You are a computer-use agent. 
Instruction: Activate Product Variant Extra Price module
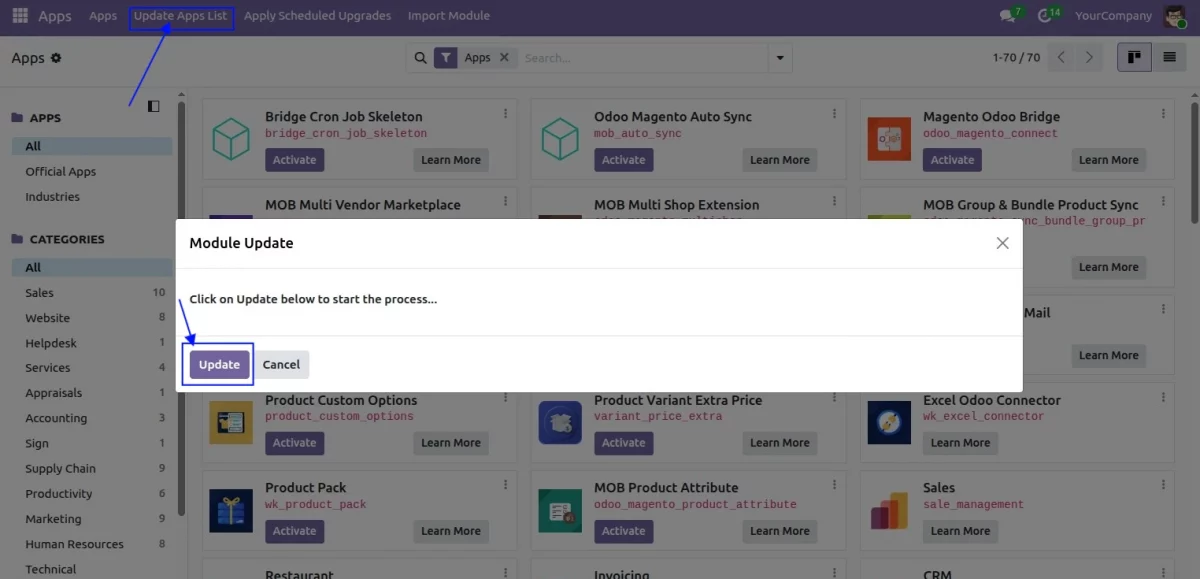(623, 443)
